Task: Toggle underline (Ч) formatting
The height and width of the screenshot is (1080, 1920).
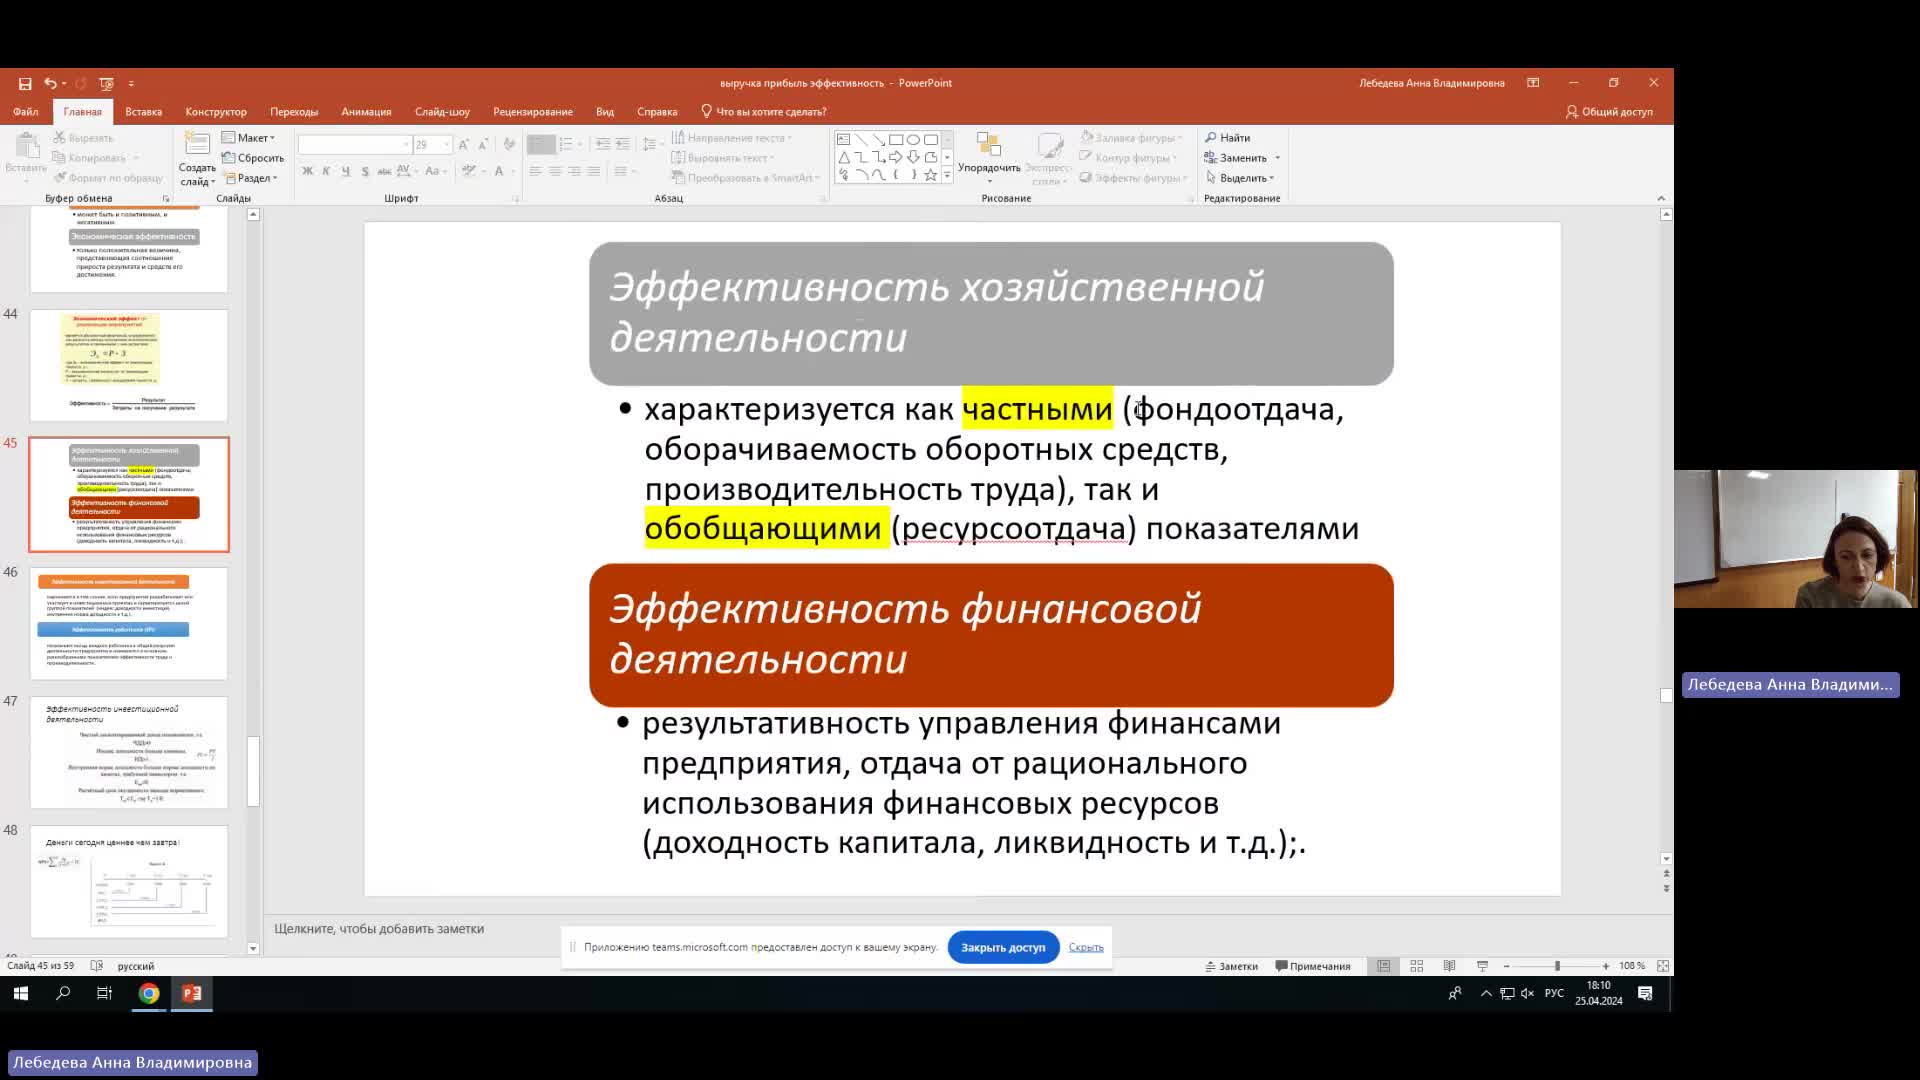Action: click(345, 171)
